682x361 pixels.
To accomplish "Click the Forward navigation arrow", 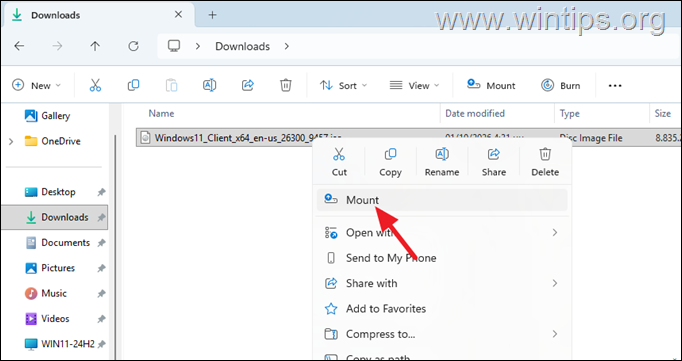I will coord(57,46).
